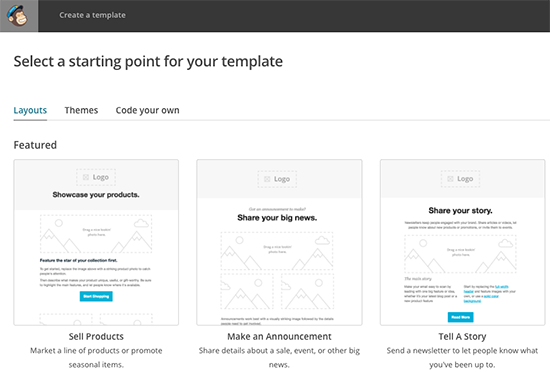Open the Themes tab
Image resolution: width=550 pixels, height=372 pixels.
click(81, 110)
